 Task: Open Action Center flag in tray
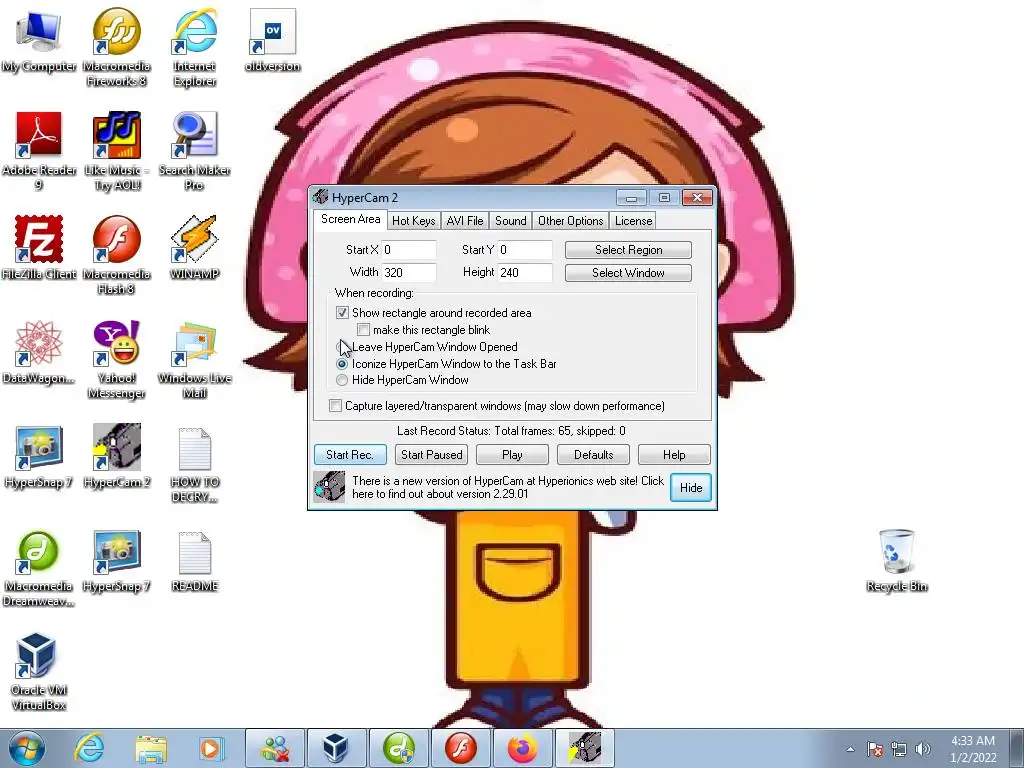875,749
